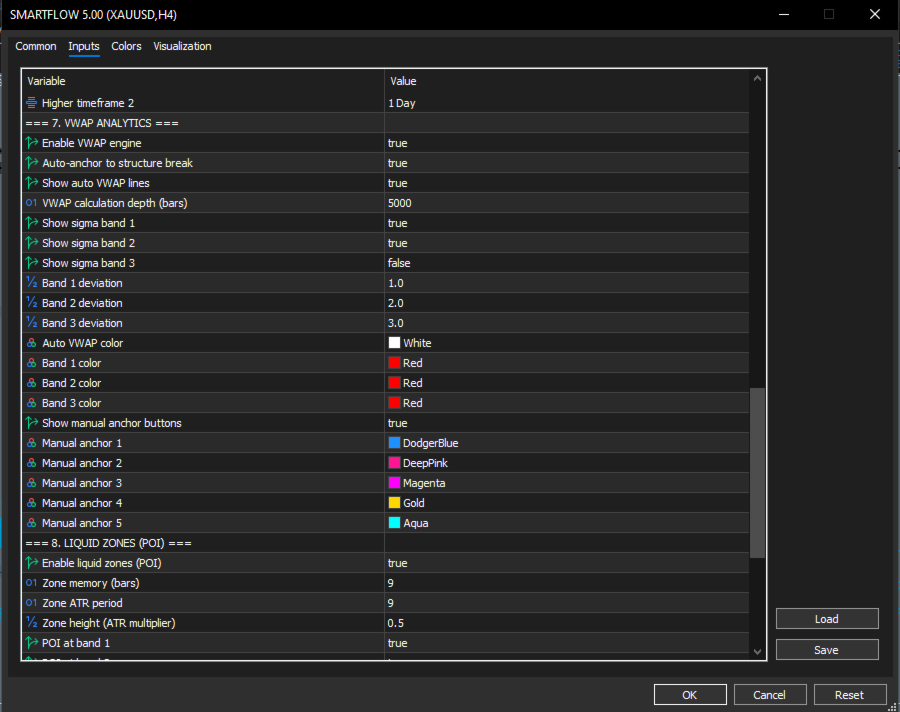Screen dimensions: 900x712
Task: Click the Save button
Action: (x=827, y=650)
